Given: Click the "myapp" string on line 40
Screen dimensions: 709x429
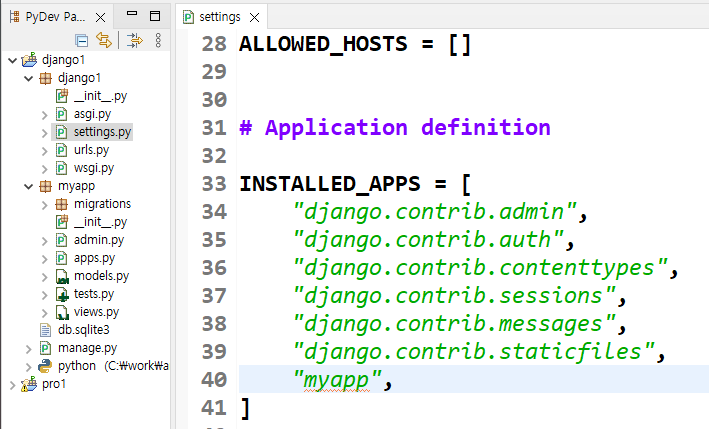Looking at the screenshot, I should pyautogui.click(x=337, y=380).
